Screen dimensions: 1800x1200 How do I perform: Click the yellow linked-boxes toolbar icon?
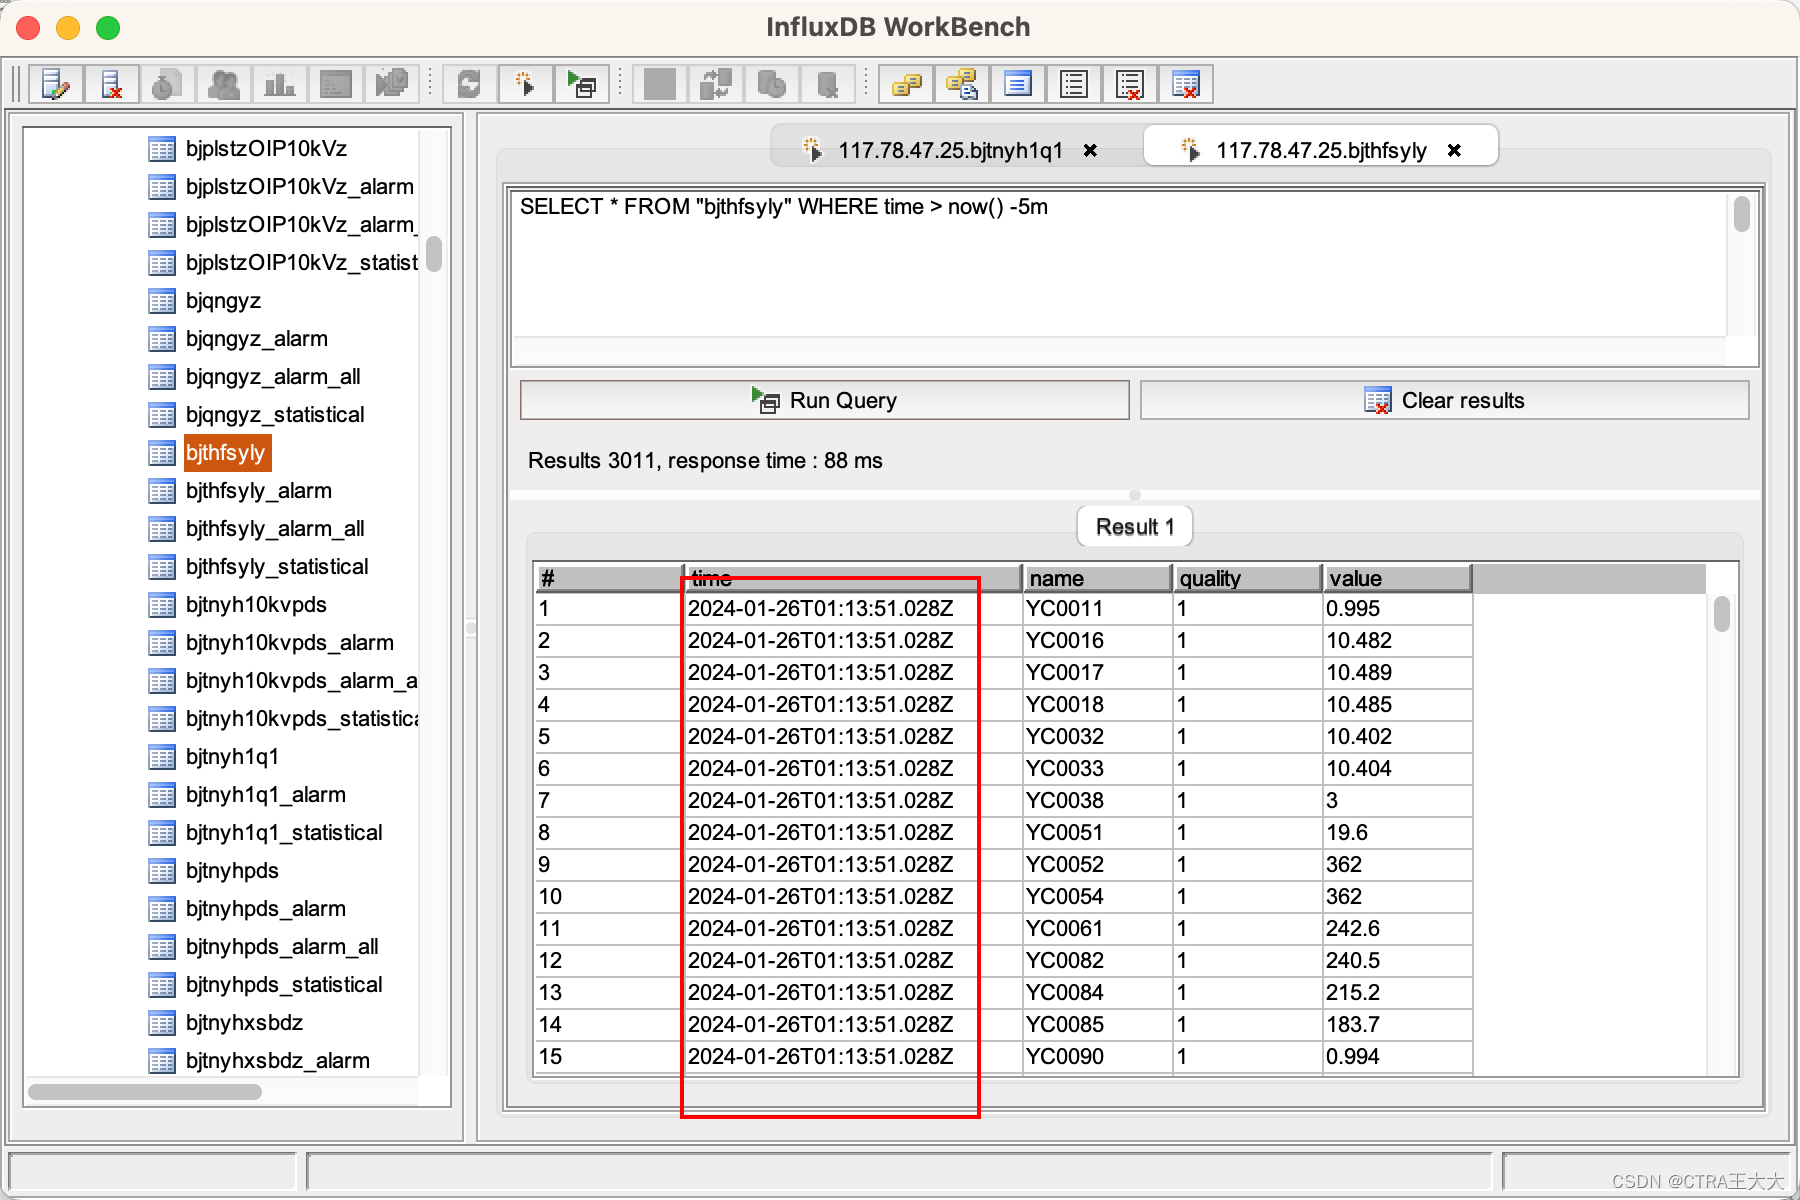click(906, 84)
